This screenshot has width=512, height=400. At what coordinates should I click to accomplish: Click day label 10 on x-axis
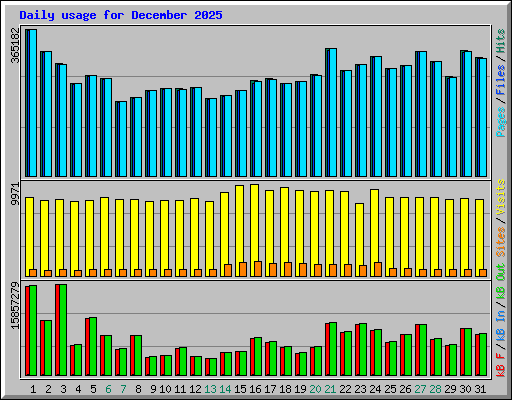point(165,389)
